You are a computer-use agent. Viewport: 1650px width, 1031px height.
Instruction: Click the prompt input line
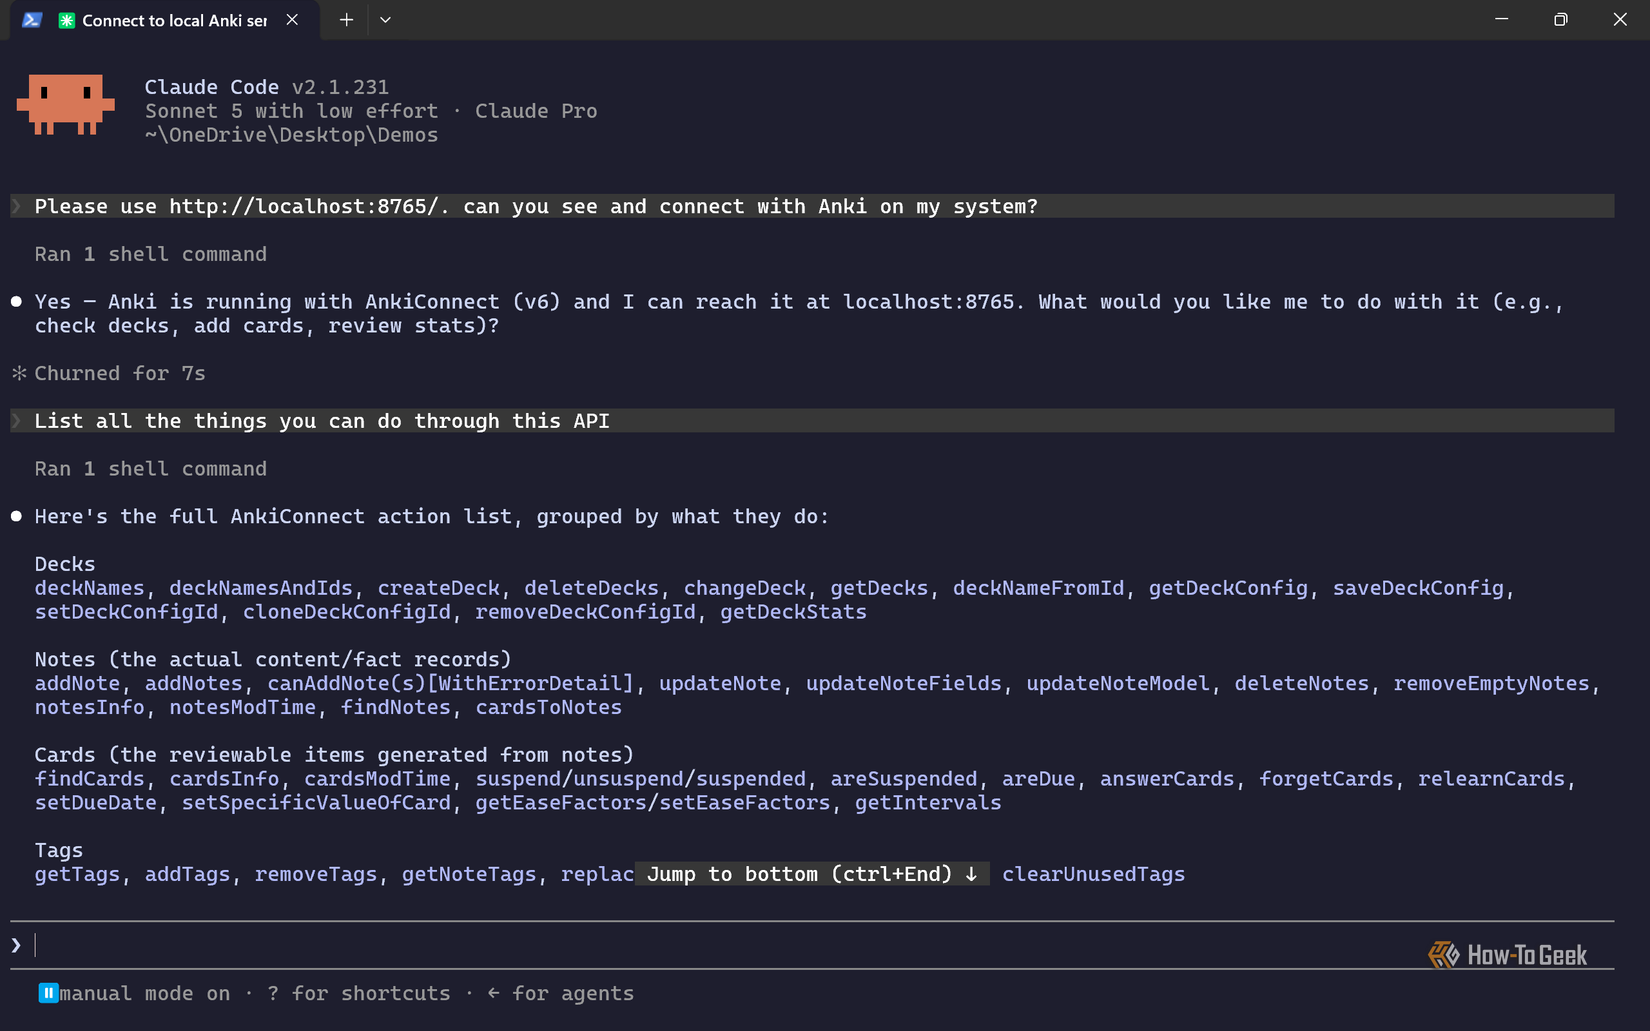[812, 945]
